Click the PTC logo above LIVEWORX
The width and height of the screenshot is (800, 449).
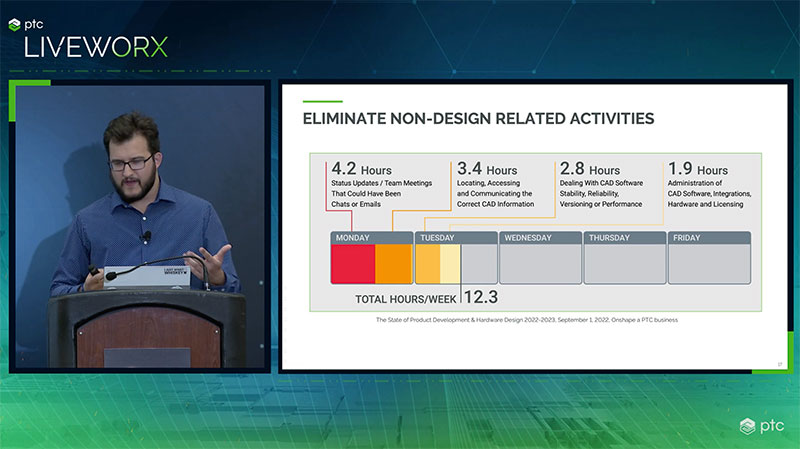point(36,17)
